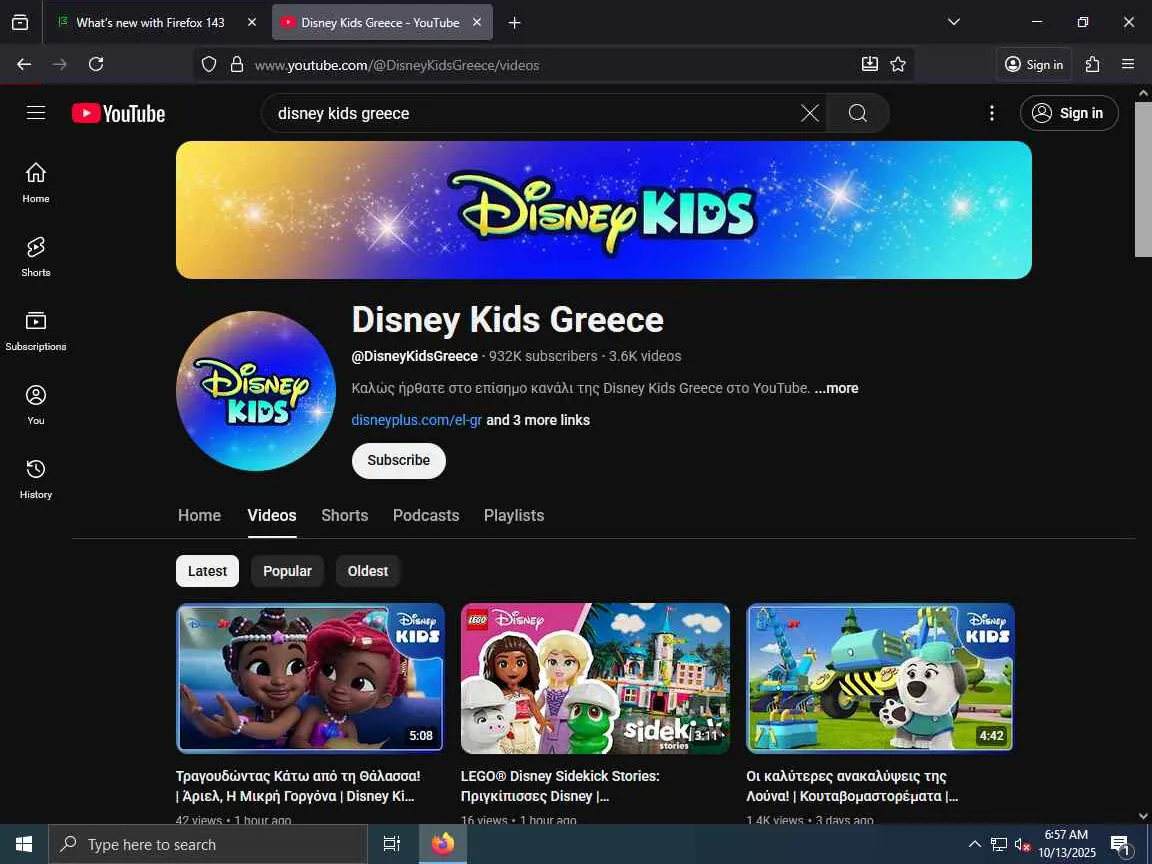Open a new tab with plus icon
This screenshot has width=1152, height=864.
point(514,23)
